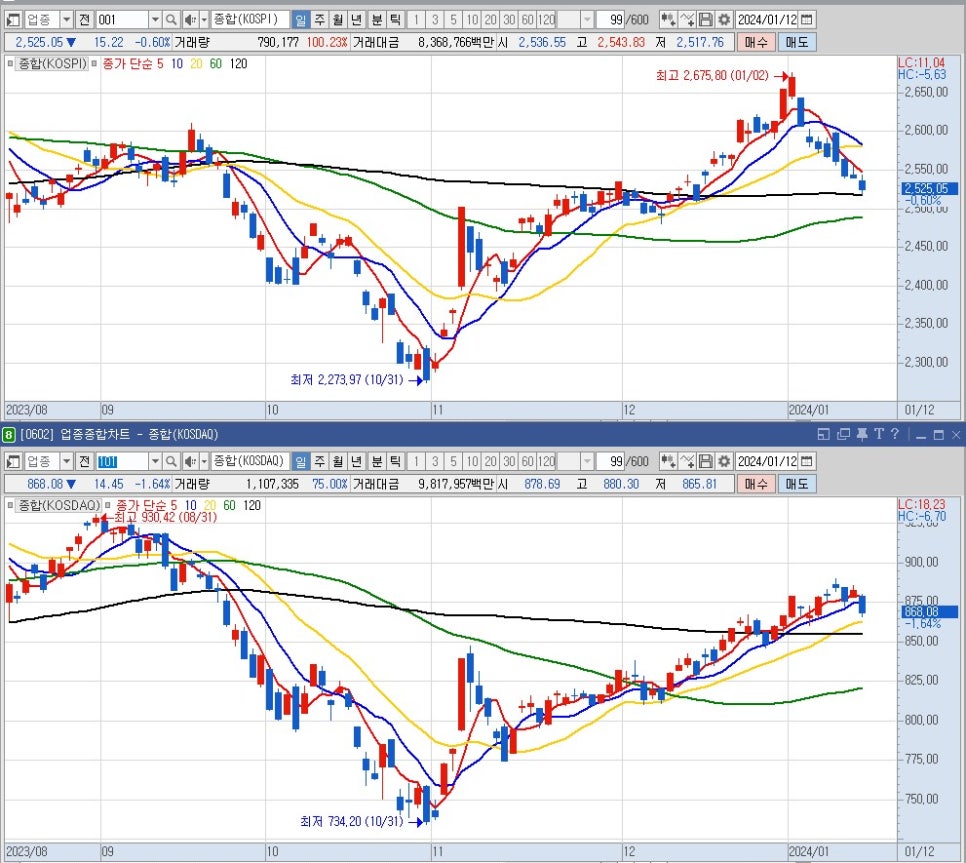Click the 종합(KOSDAQ) chart legend label
This screenshot has width=966, height=863.
click(x=59, y=505)
